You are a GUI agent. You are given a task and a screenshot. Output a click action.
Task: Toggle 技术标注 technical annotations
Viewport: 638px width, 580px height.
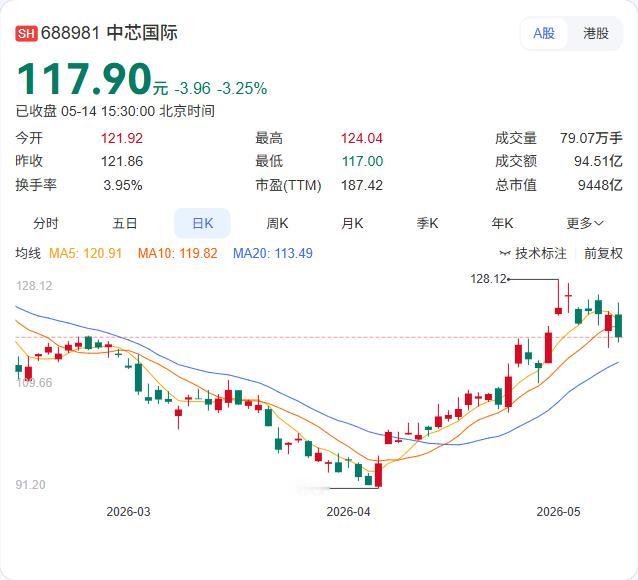pyautogui.click(x=533, y=253)
